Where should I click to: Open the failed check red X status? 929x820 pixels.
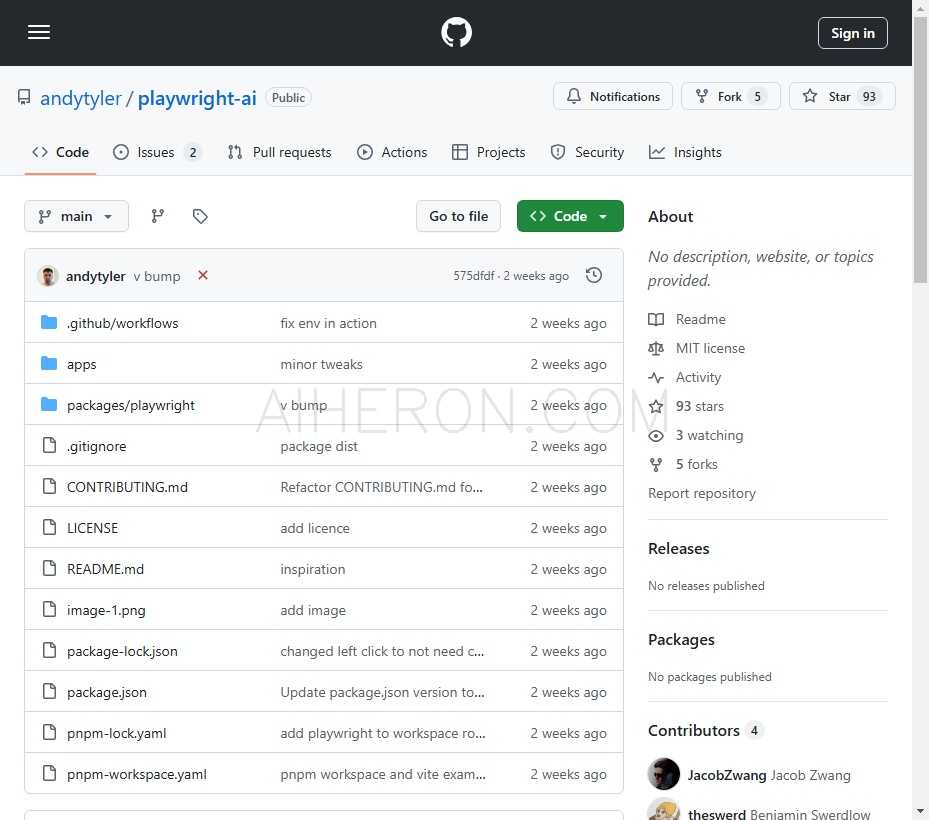click(x=203, y=276)
